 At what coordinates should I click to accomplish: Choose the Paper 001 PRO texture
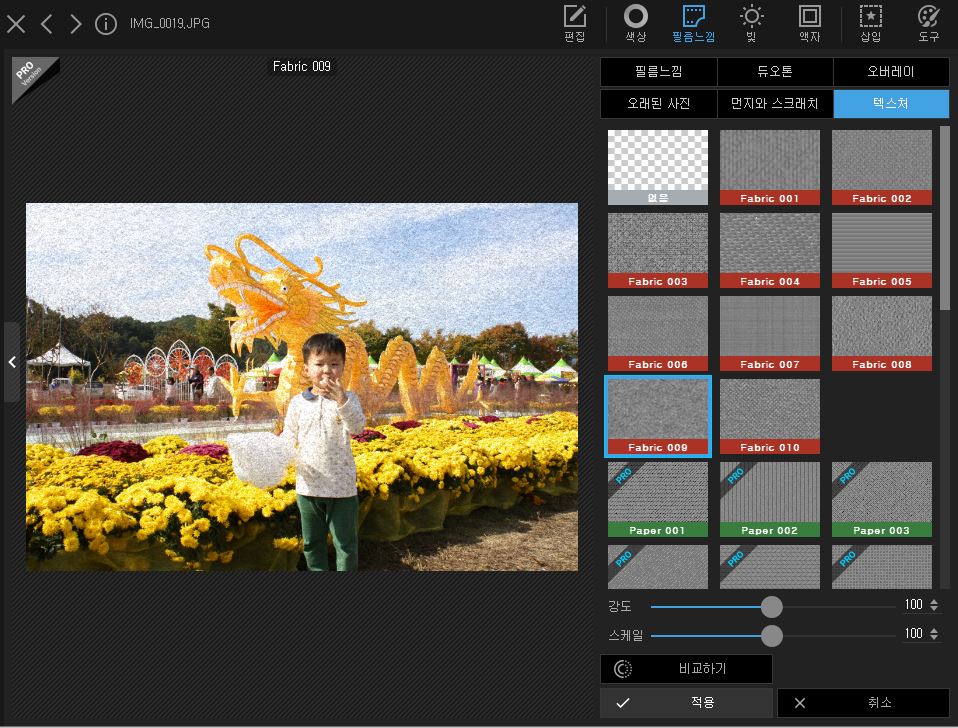pyautogui.click(x=658, y=499)
